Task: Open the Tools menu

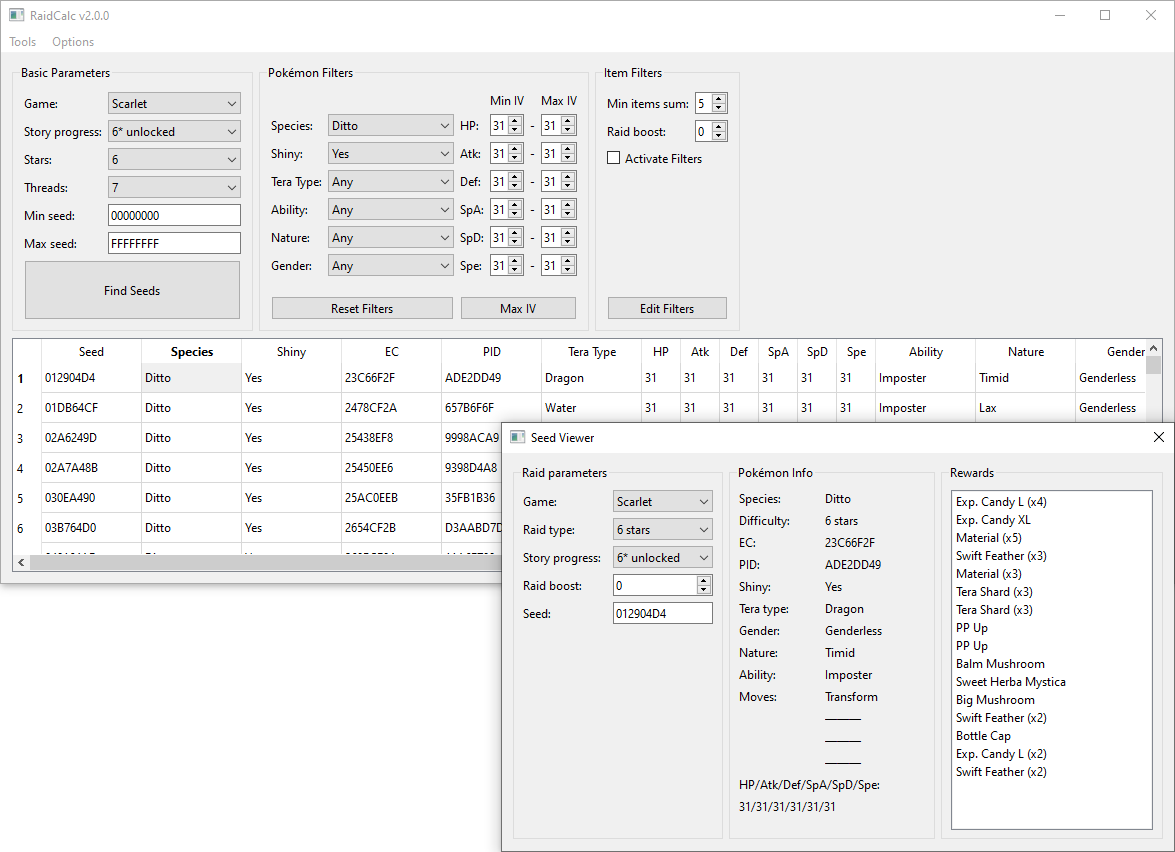Action: point(22,42)
